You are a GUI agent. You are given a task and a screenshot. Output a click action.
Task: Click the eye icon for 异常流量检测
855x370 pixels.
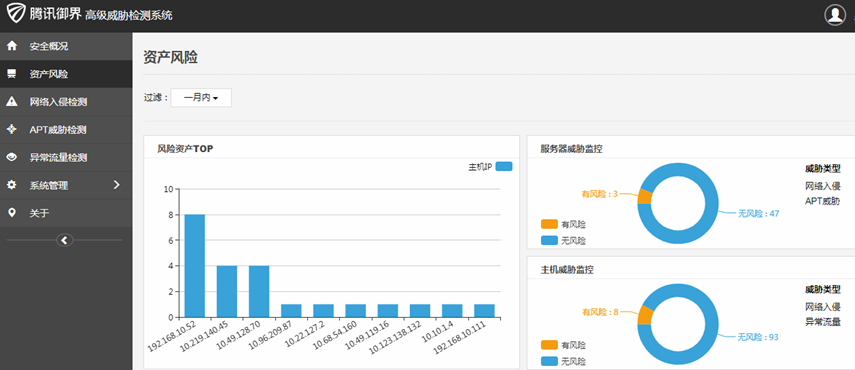[x=11, y=157]
